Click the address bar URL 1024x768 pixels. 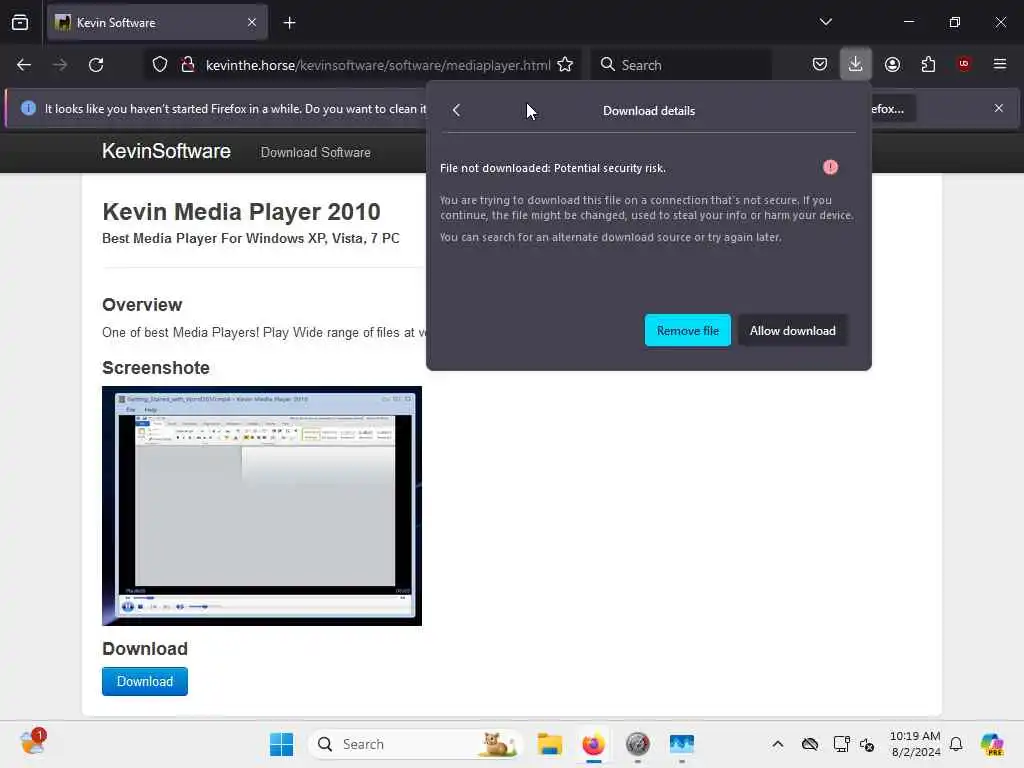[378, 65]
